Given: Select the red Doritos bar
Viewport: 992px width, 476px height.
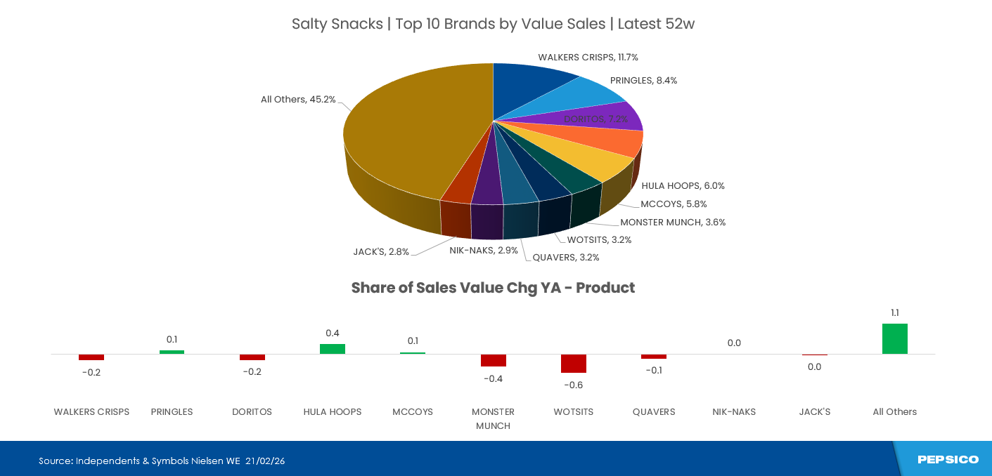Looking at the screenshot, I should [252, 357].
